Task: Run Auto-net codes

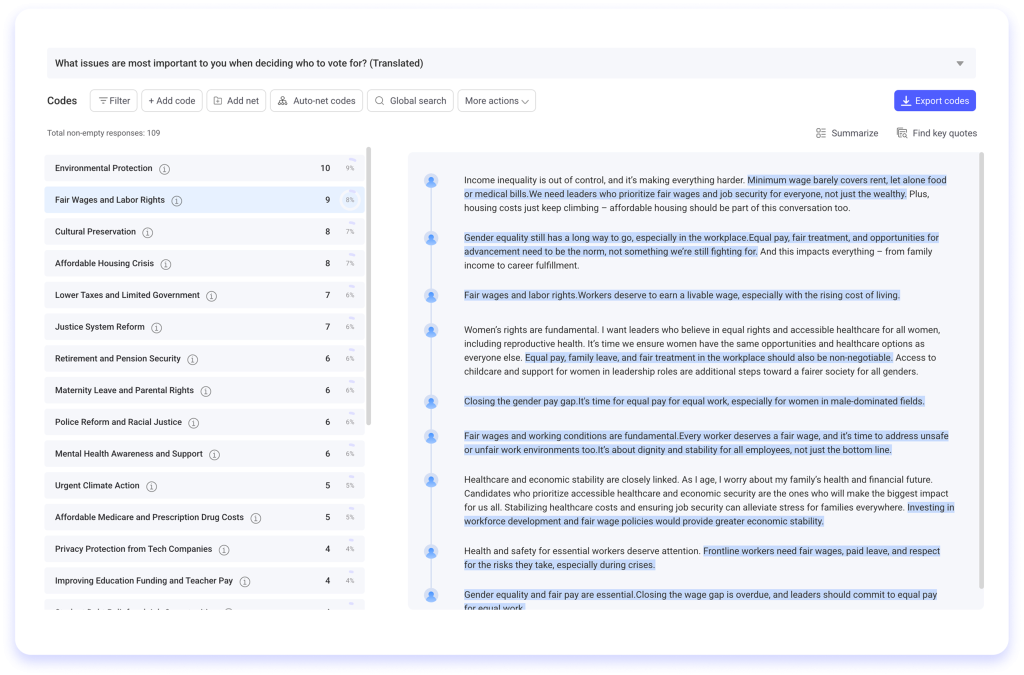Action: 316,101
